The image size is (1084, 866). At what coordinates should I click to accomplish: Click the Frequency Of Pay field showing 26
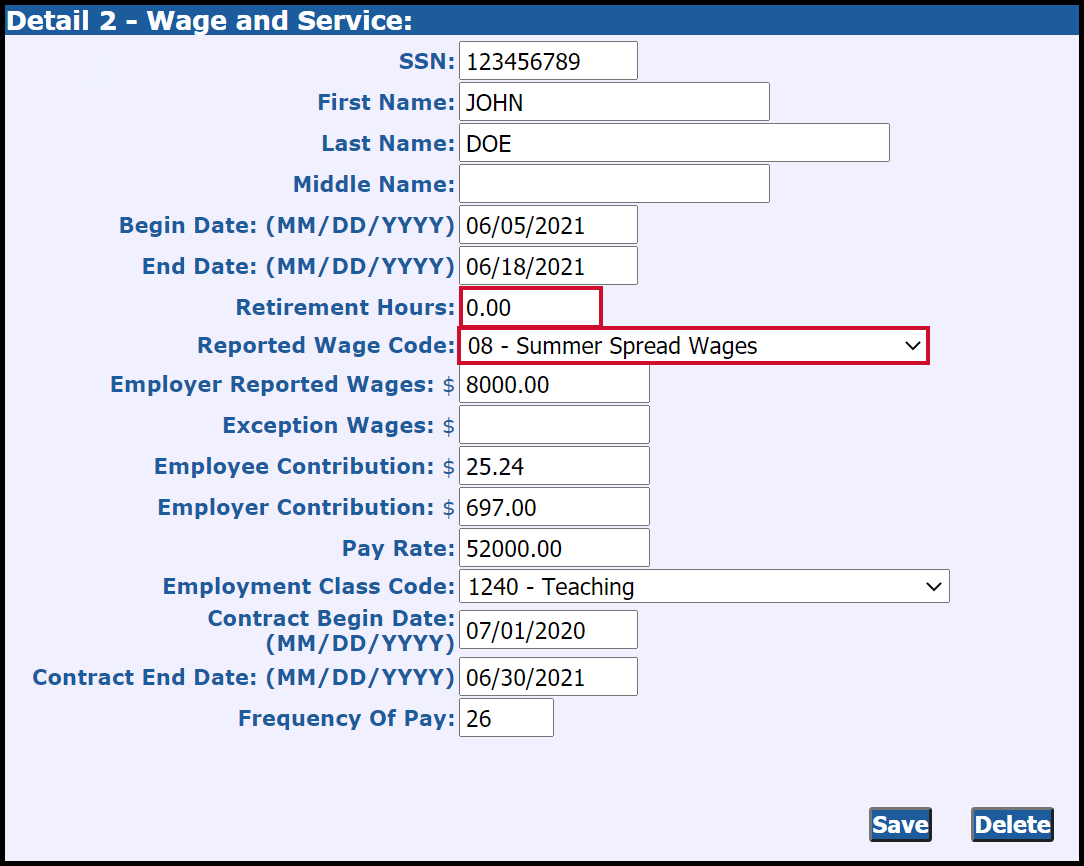[506, 717]
